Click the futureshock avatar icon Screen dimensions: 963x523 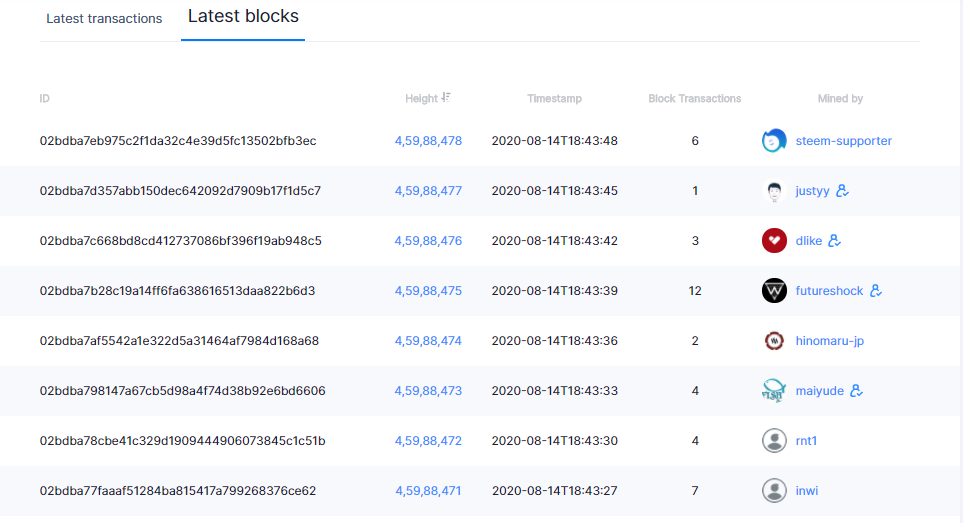click(774, 291)
